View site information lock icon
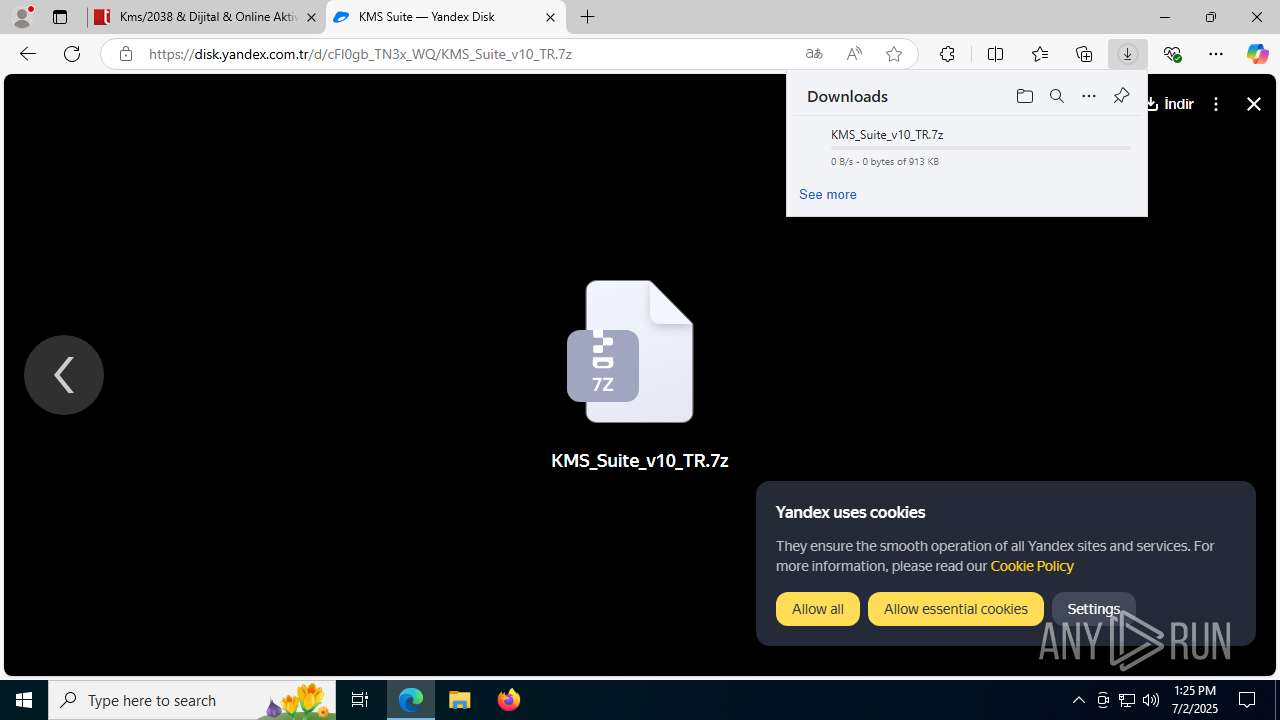This screenshot has height=720, width=1280. coord(125,54)
